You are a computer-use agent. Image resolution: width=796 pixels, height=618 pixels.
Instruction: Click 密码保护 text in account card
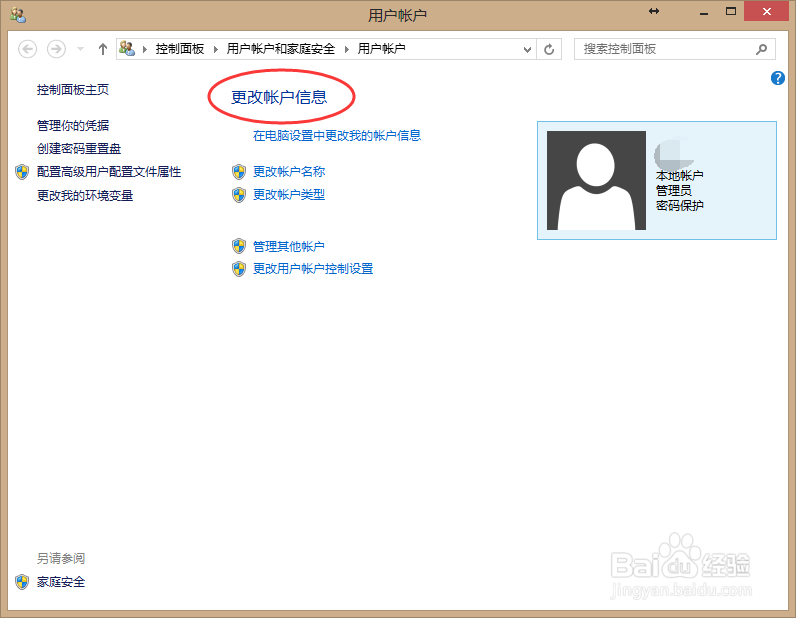coord(679,205)
